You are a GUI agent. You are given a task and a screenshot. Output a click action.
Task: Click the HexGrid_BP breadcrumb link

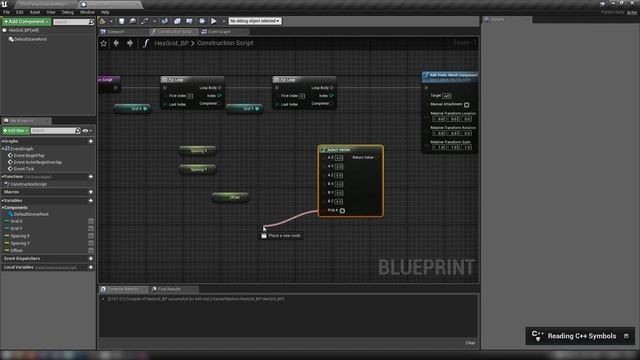point(171,43)
